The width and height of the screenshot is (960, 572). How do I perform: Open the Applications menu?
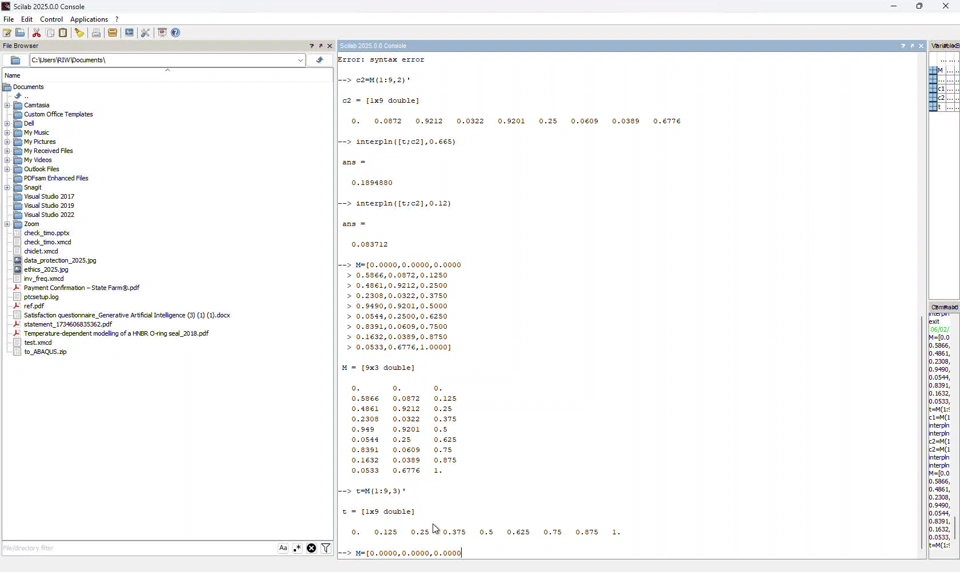(x=89, y=20)
